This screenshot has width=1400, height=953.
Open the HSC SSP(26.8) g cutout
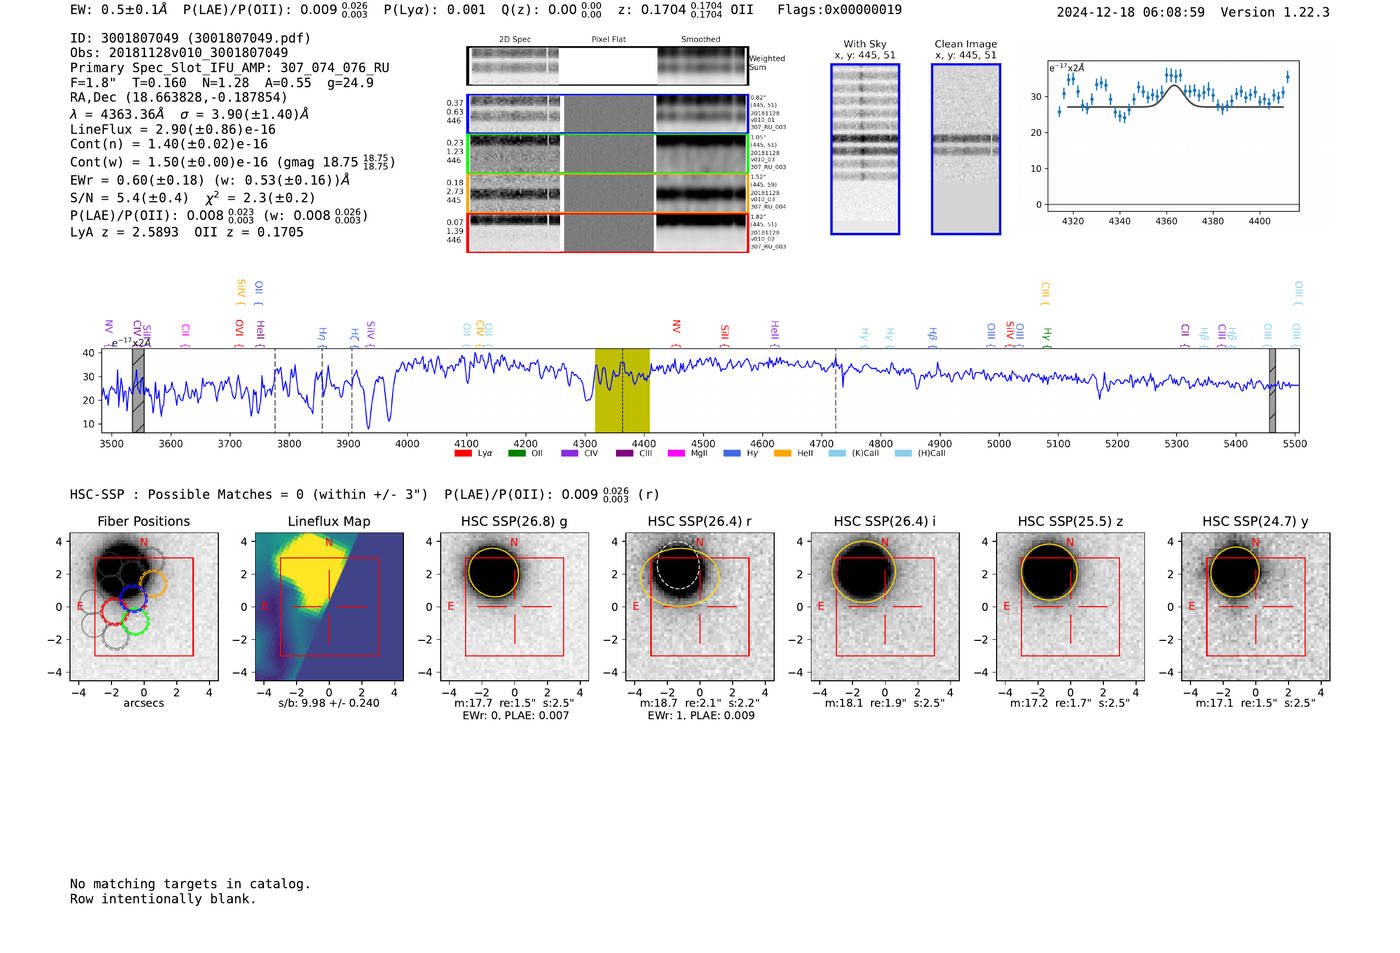515,607
